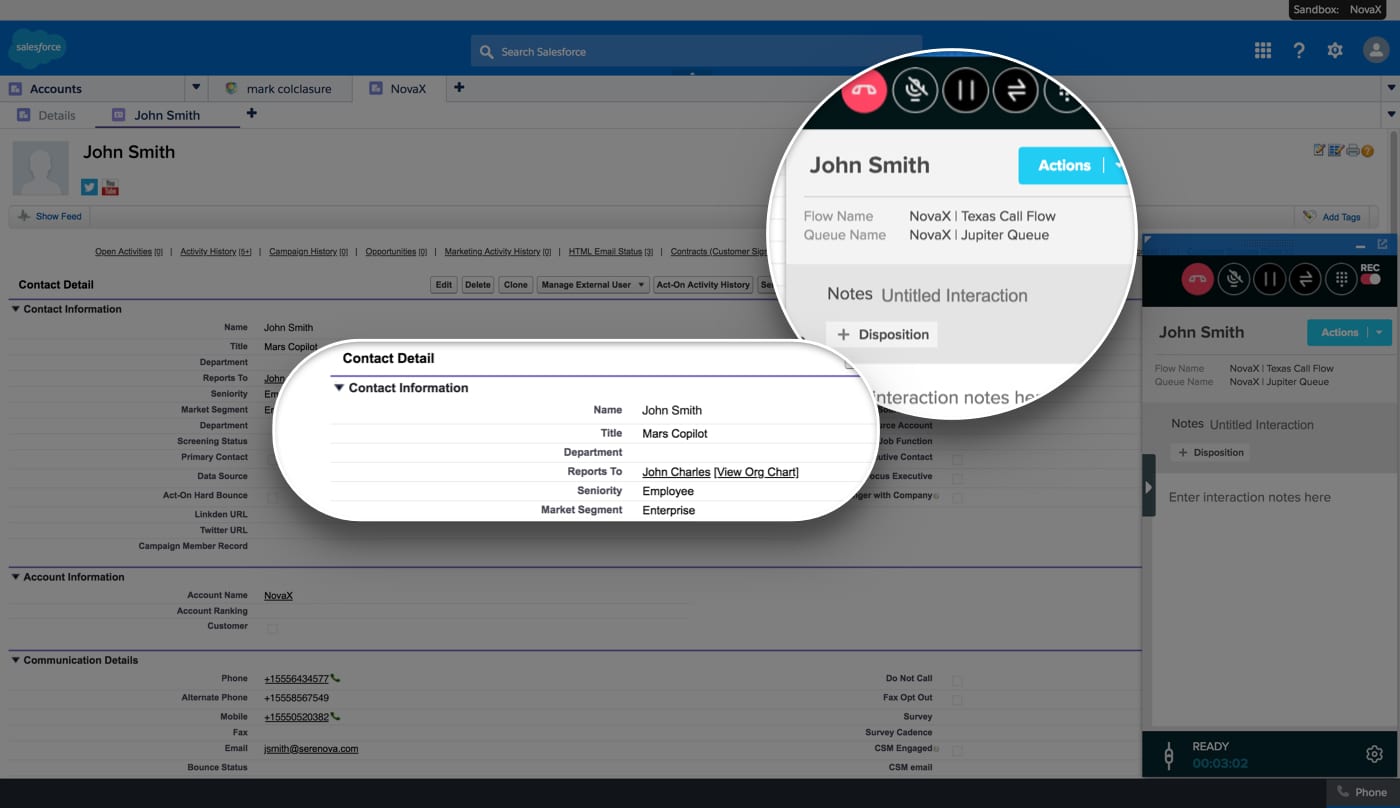Click the dial icon next to Mobile number
Image resolution: width=1400 pixels, height=808 pixels.
click(335, 716)
